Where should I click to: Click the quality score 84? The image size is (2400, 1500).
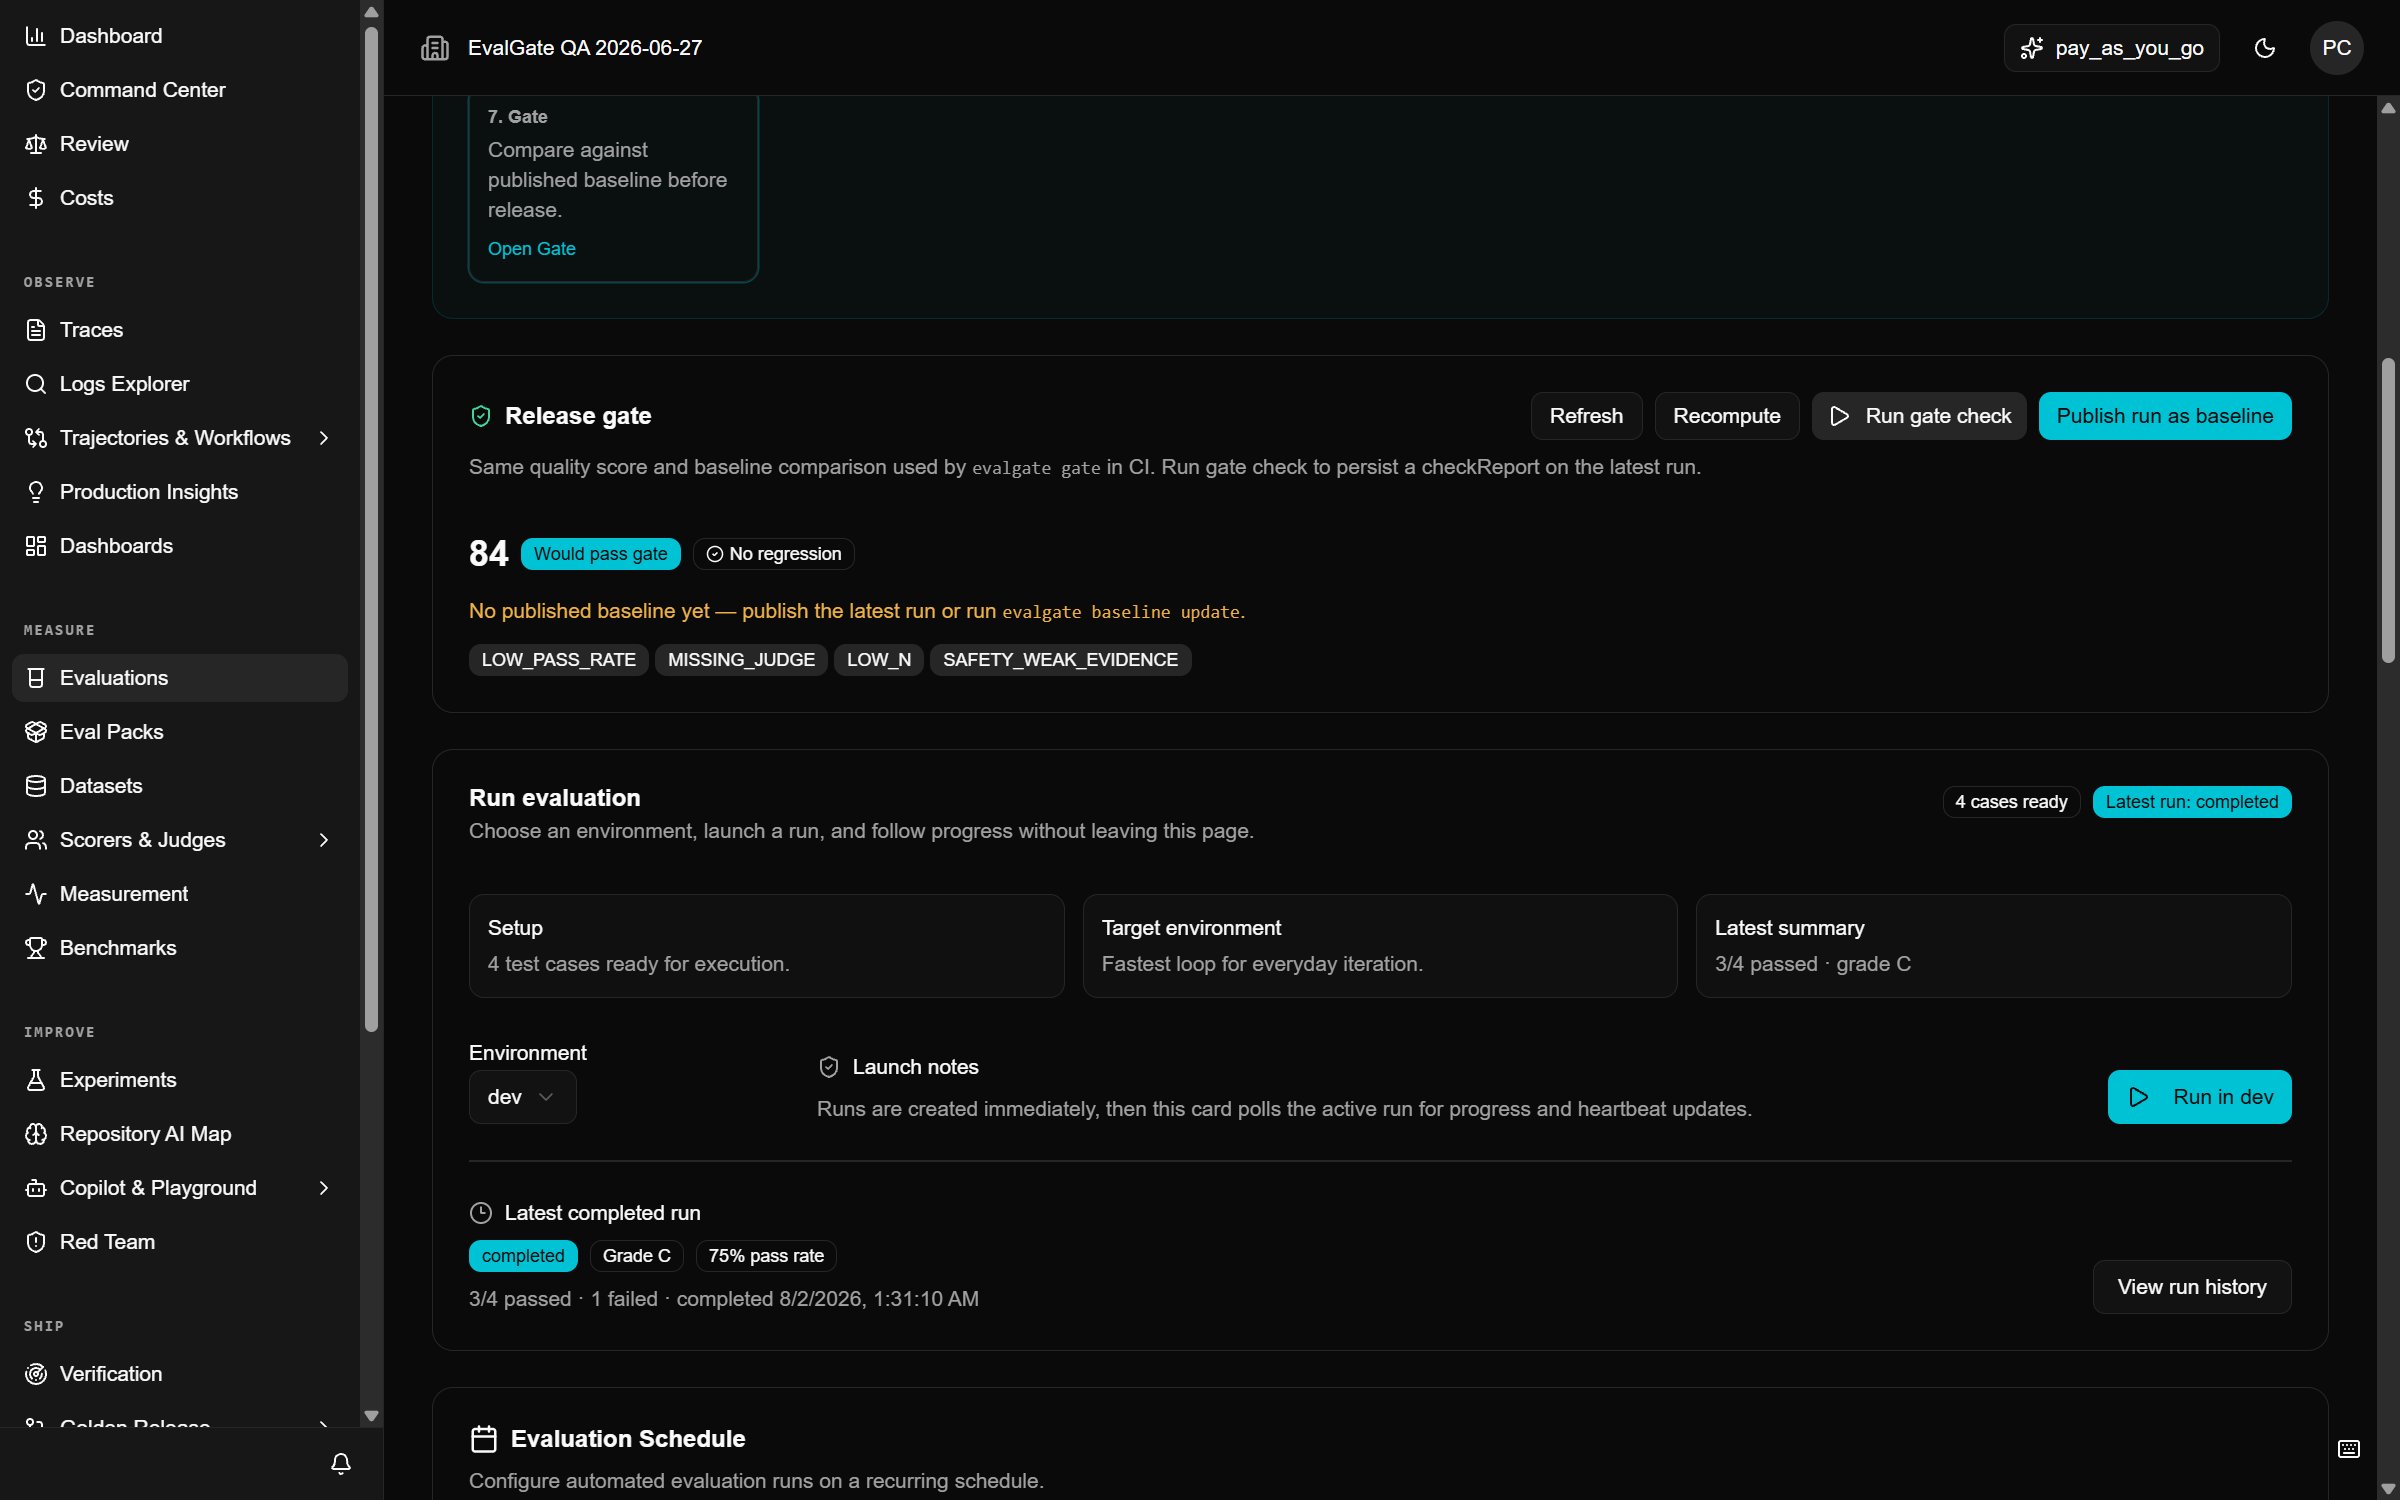point(489,554)
